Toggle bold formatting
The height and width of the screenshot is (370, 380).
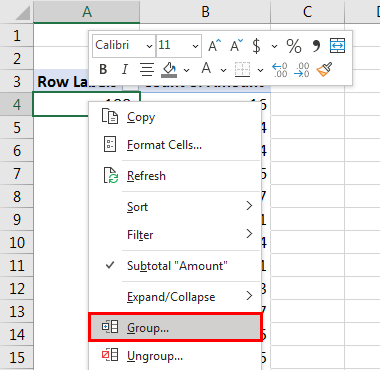coord(103,69)
